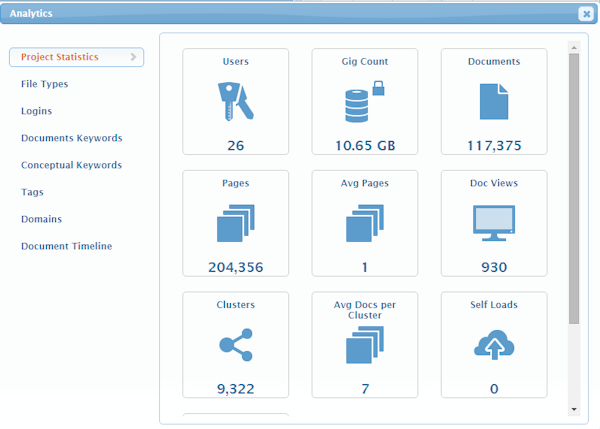
Task: Click the Avg Pages stacked icon
Action: point(365,223)
